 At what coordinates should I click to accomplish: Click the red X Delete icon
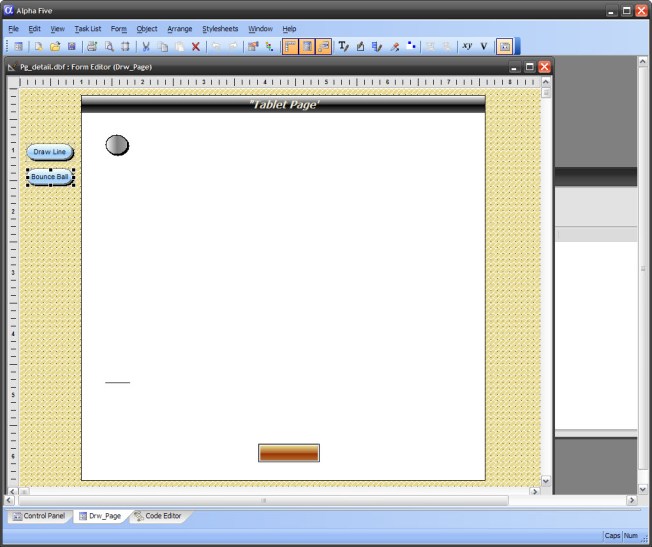click(x=195, y=47)
